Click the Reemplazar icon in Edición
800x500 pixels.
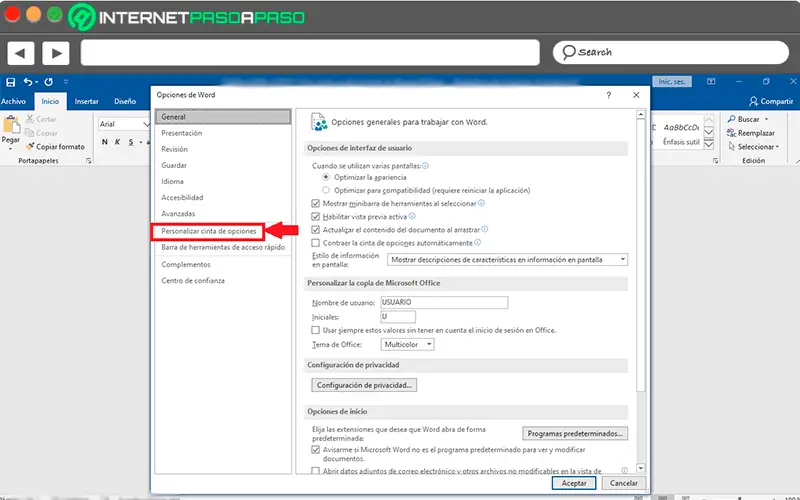pos(732,133)
